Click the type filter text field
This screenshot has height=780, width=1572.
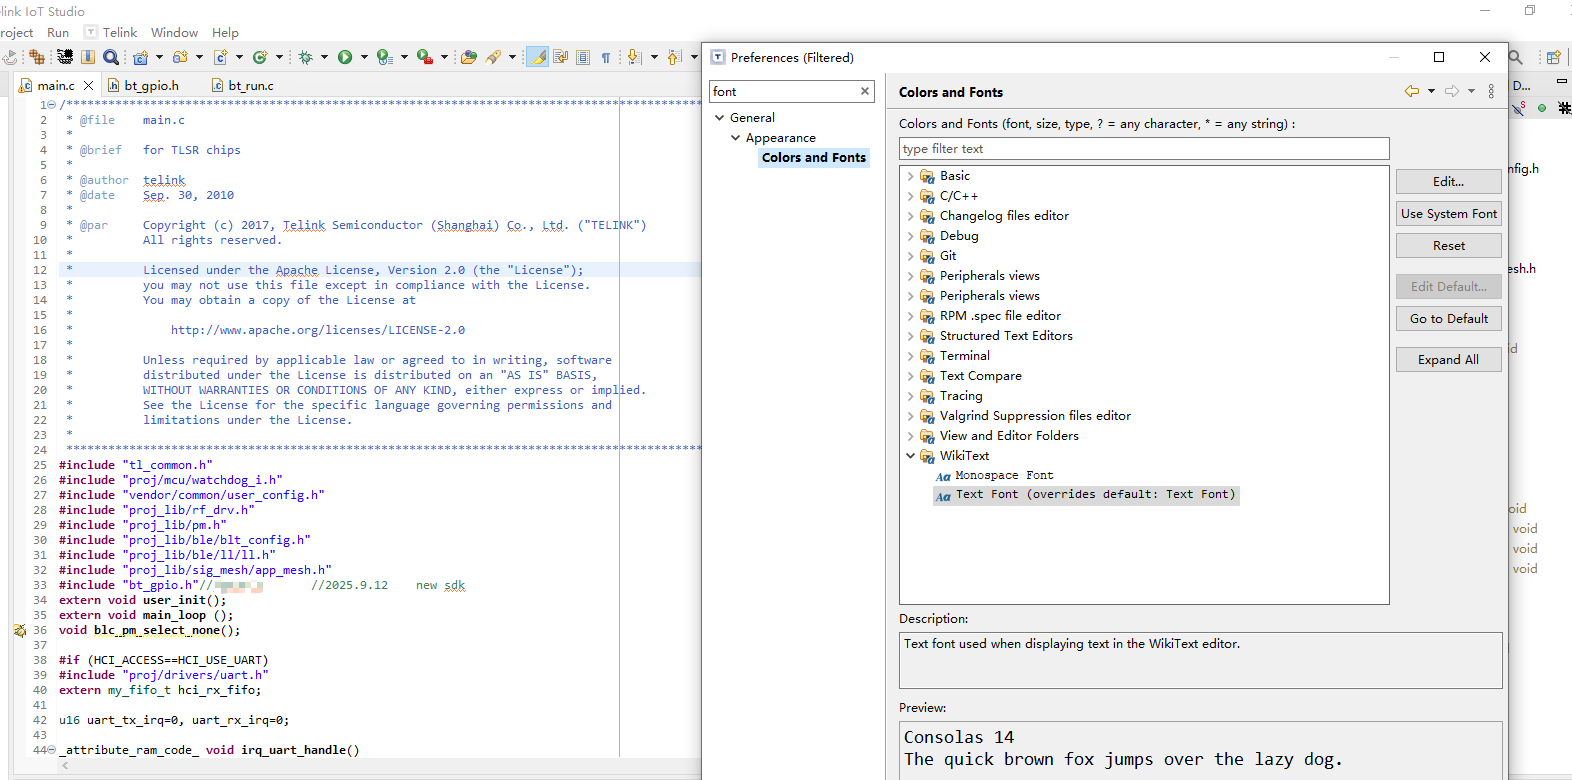point(1144,149)
